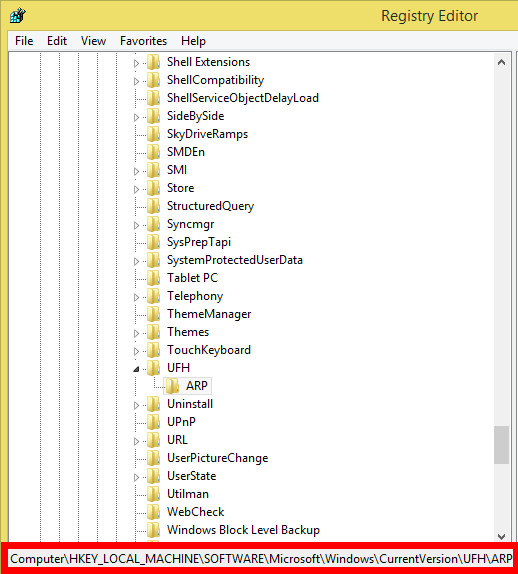Click the StructuredQuery folder icon
This screenshot has width=518, height=574.
(154, 206)
